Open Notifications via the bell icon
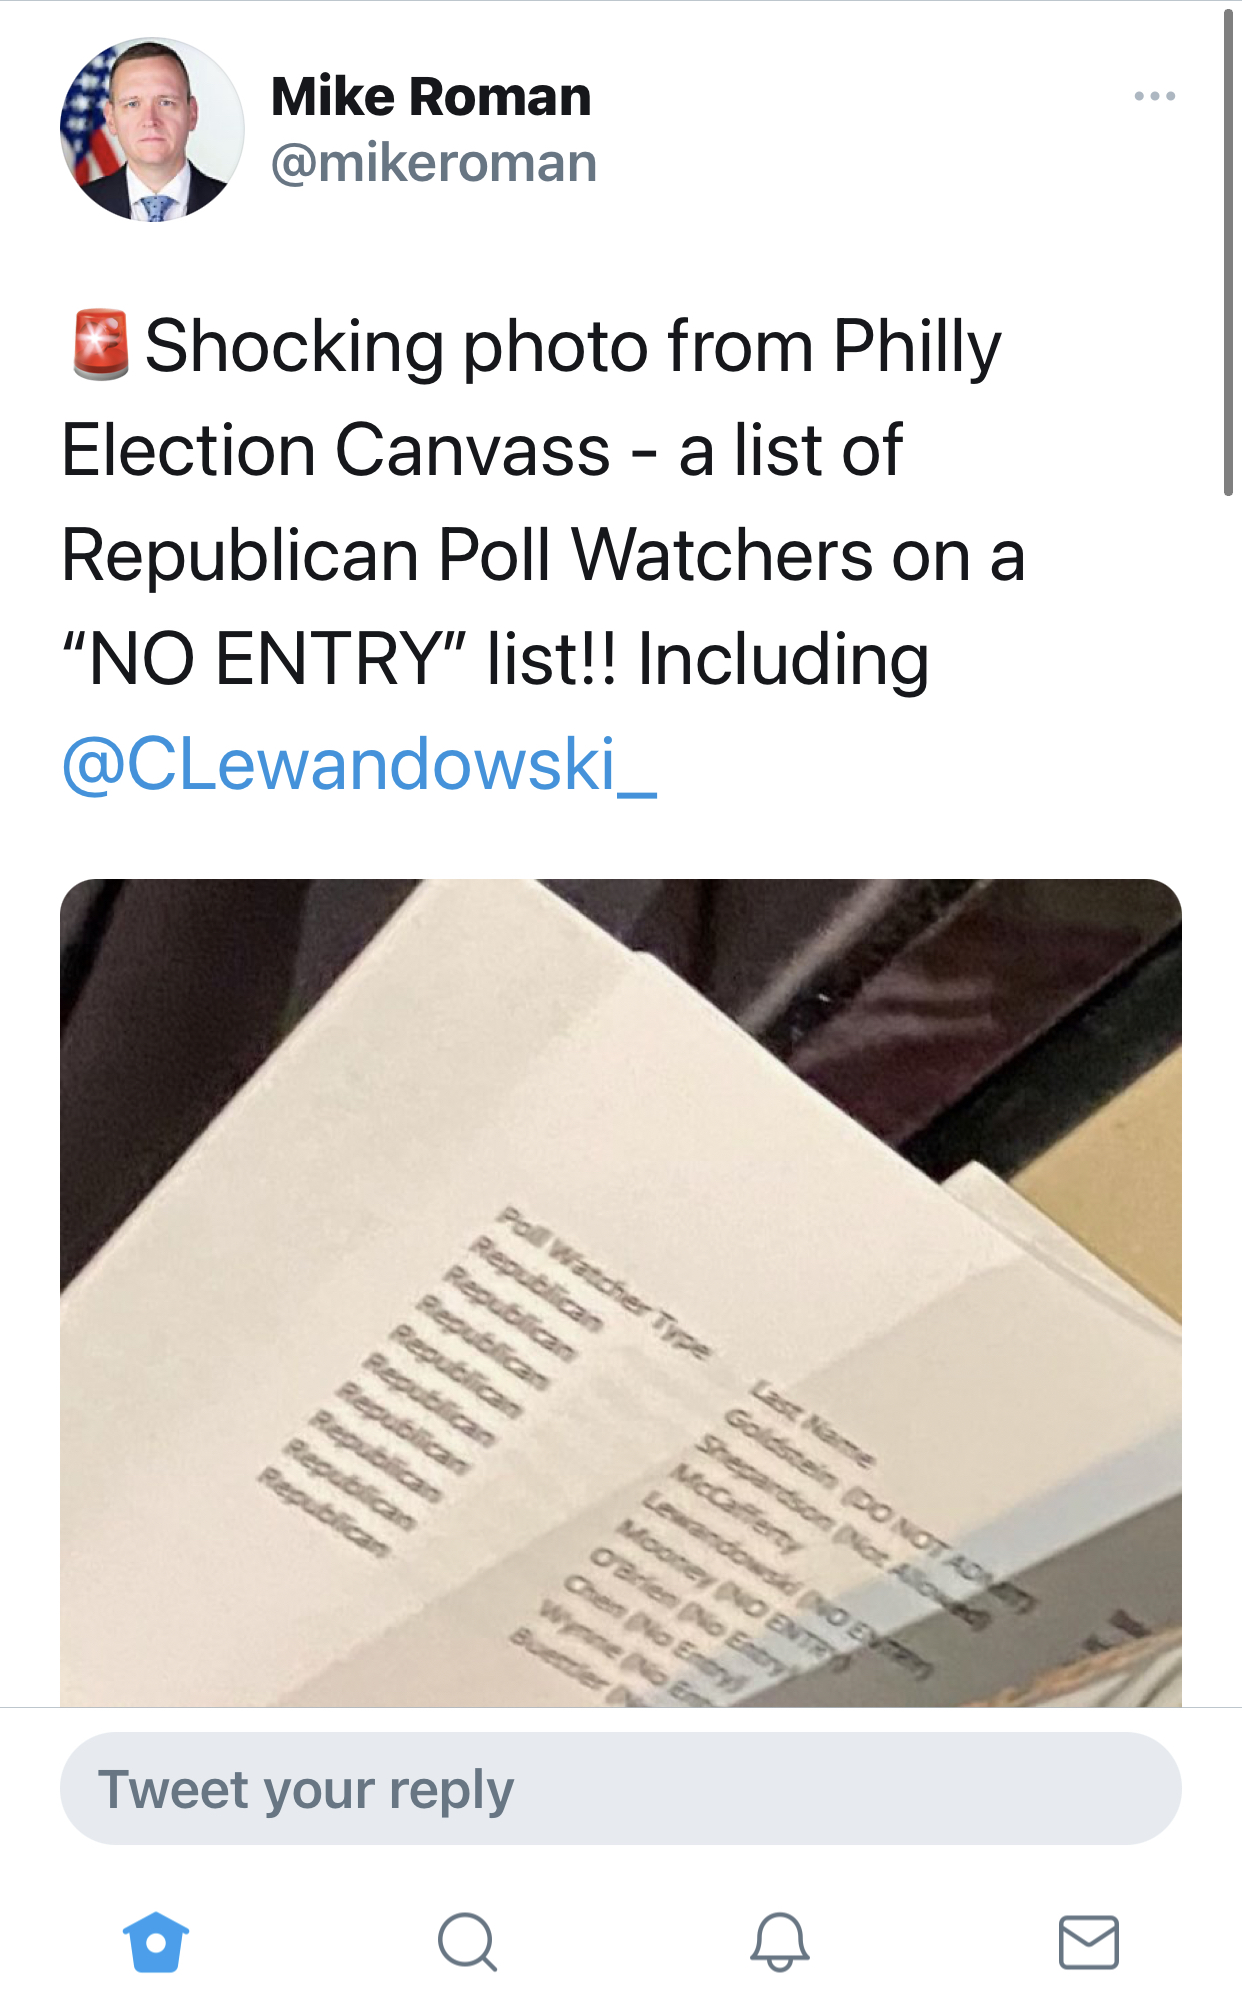This screenshot has height=2016, width=1242. coord(779,1942)
